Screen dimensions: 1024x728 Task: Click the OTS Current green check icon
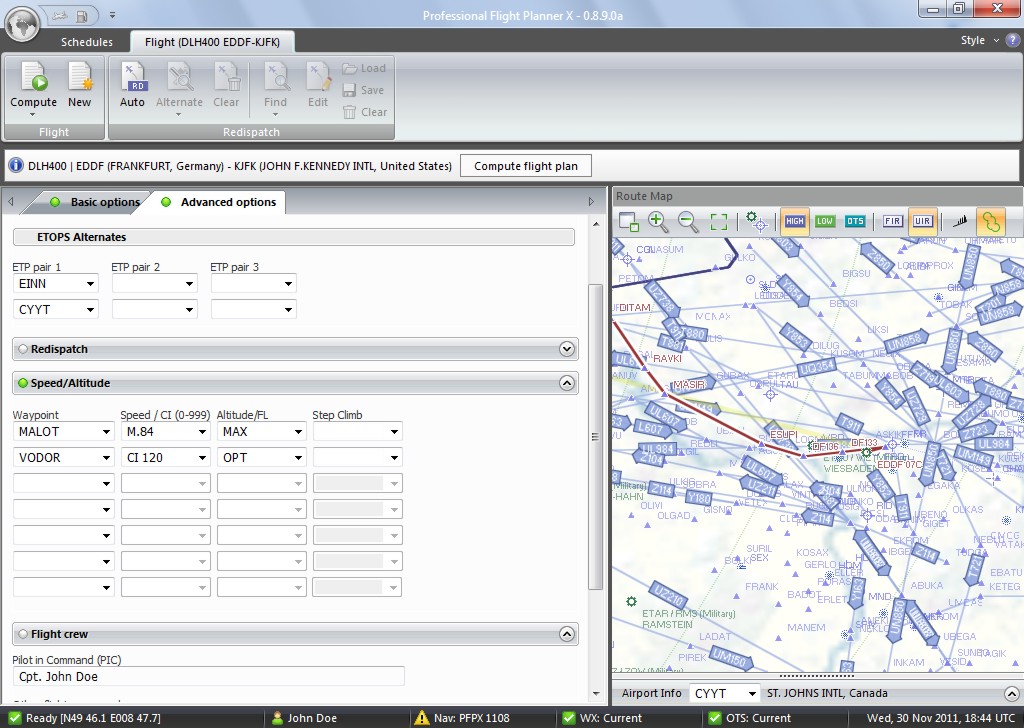715,718
